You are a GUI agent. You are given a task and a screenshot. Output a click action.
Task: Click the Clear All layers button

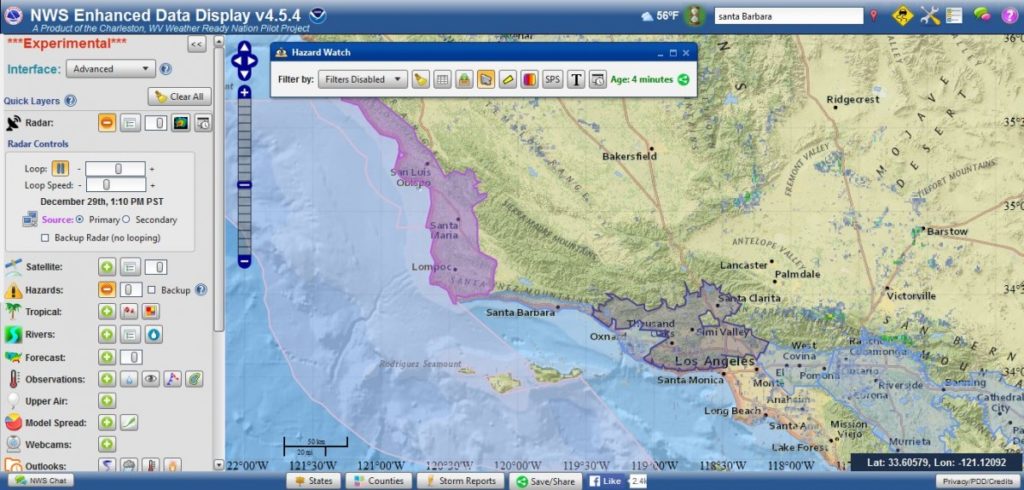180,97
